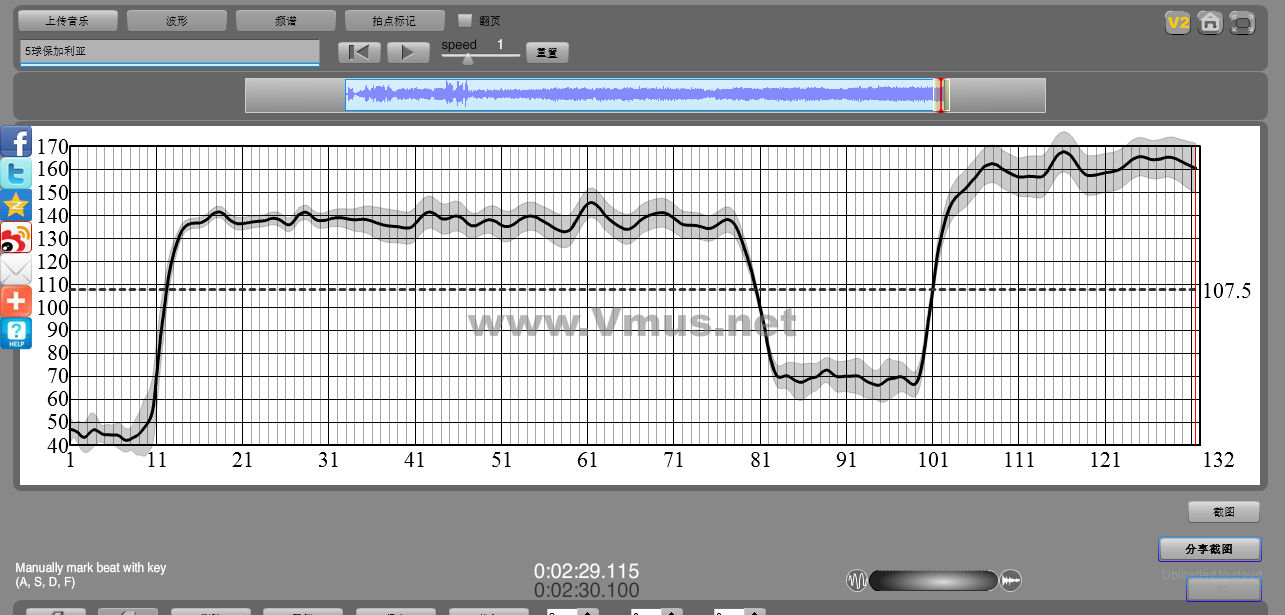Click the grayscale gradient smoothing bar
This screenshot has width=1285, height=615.
(x=934, y=580)
